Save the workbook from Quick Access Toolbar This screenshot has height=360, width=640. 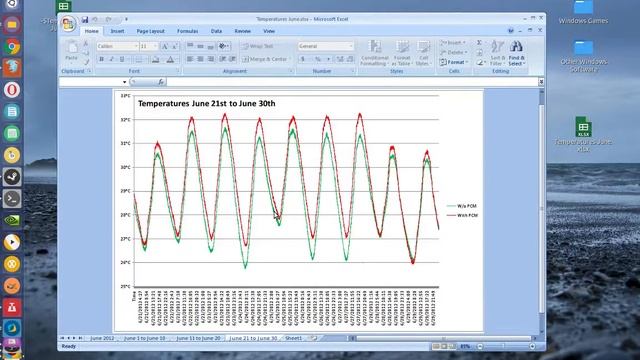pos(84,19)
